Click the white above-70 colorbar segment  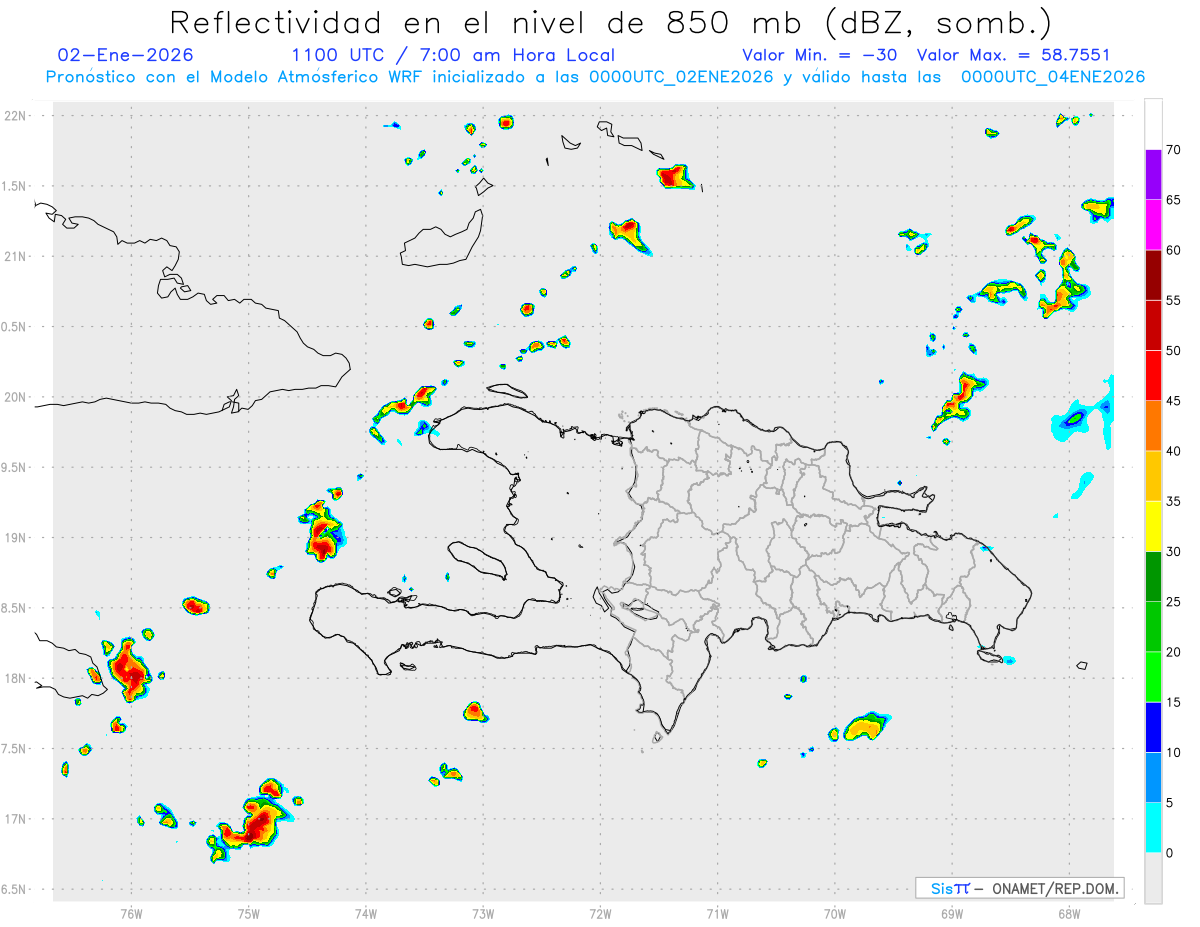tap(1154, 124)
